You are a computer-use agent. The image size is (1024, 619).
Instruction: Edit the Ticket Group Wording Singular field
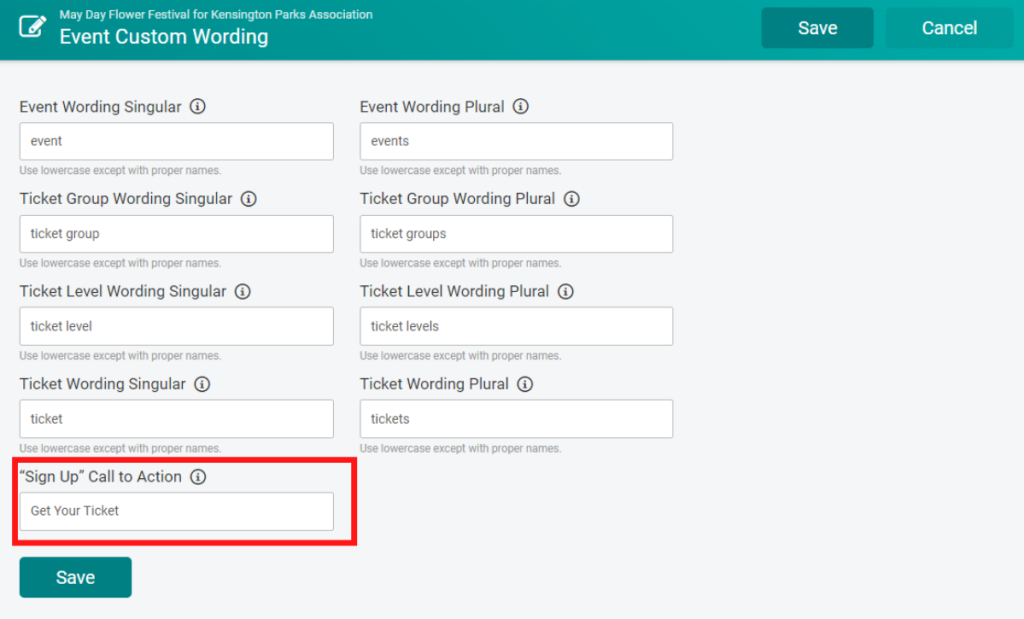tap(176, 234)
